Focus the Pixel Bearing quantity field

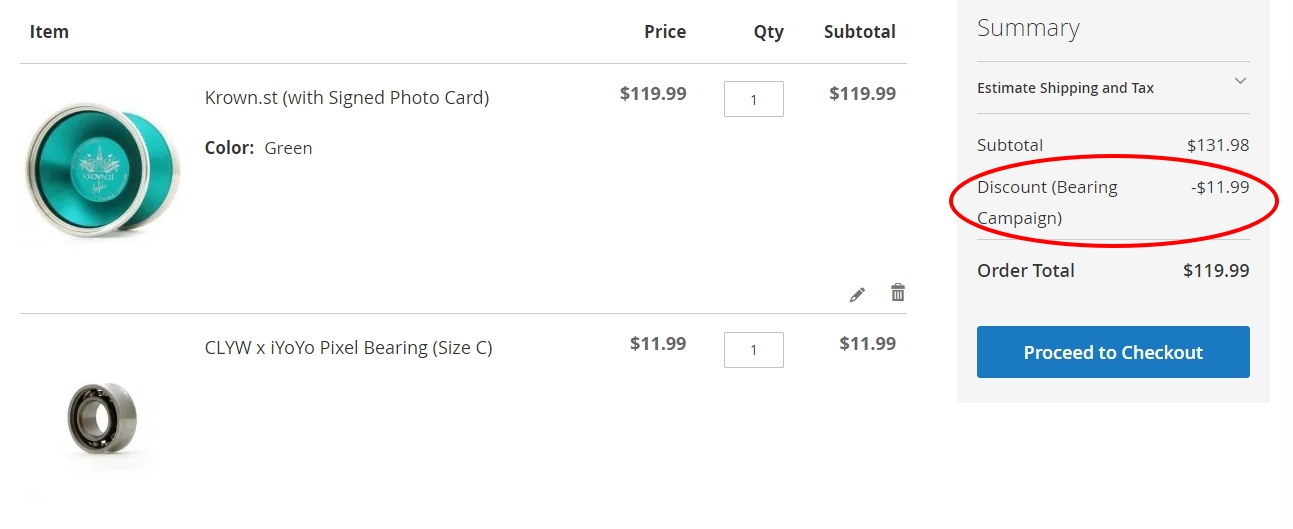pyautogui.click(x=754, y=349)
